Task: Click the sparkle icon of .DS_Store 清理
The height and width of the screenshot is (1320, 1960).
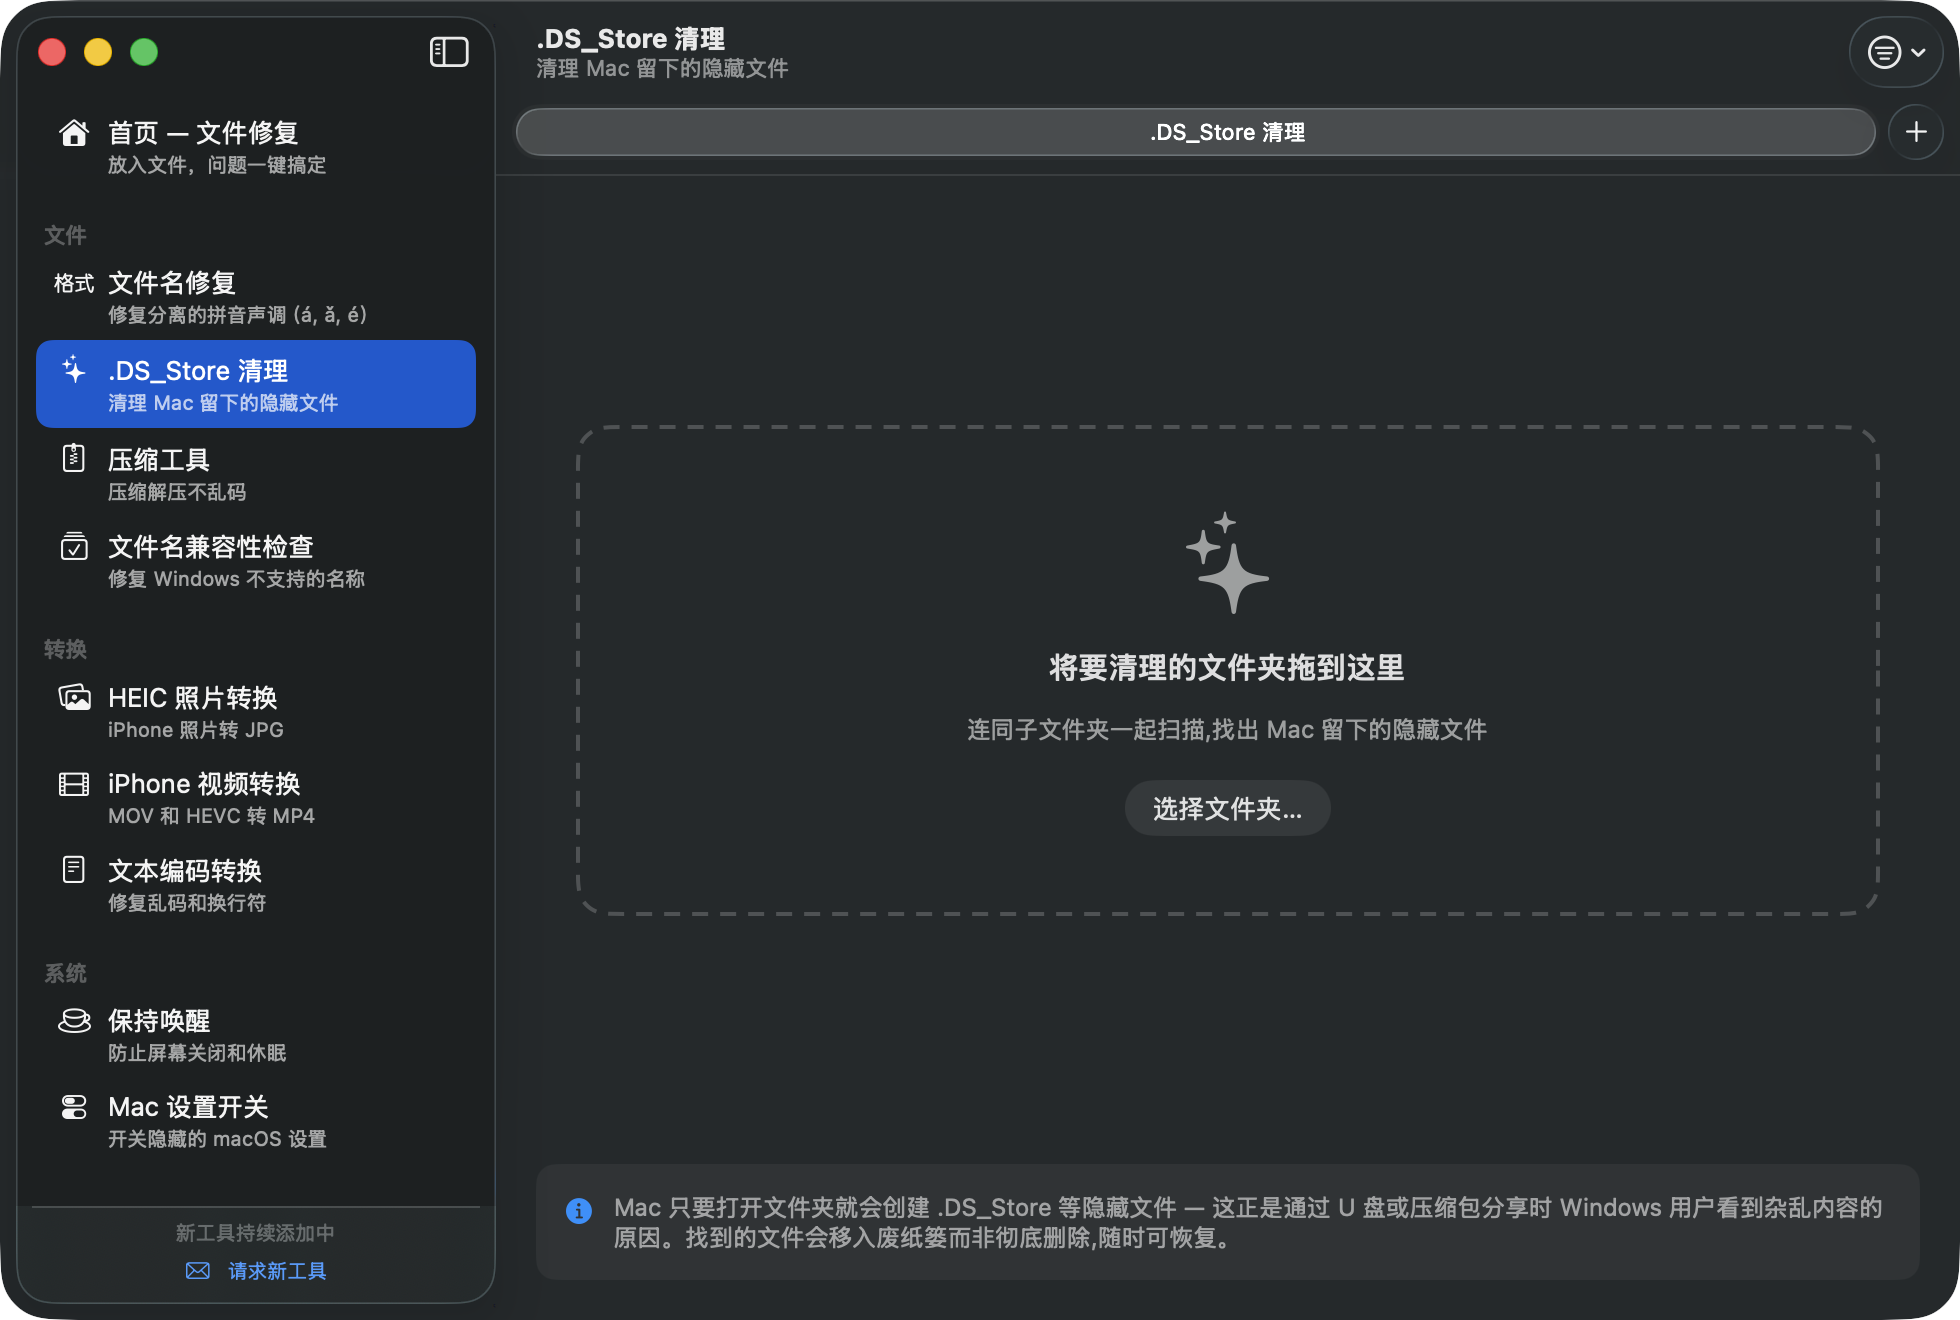Action: pos(74,370)
